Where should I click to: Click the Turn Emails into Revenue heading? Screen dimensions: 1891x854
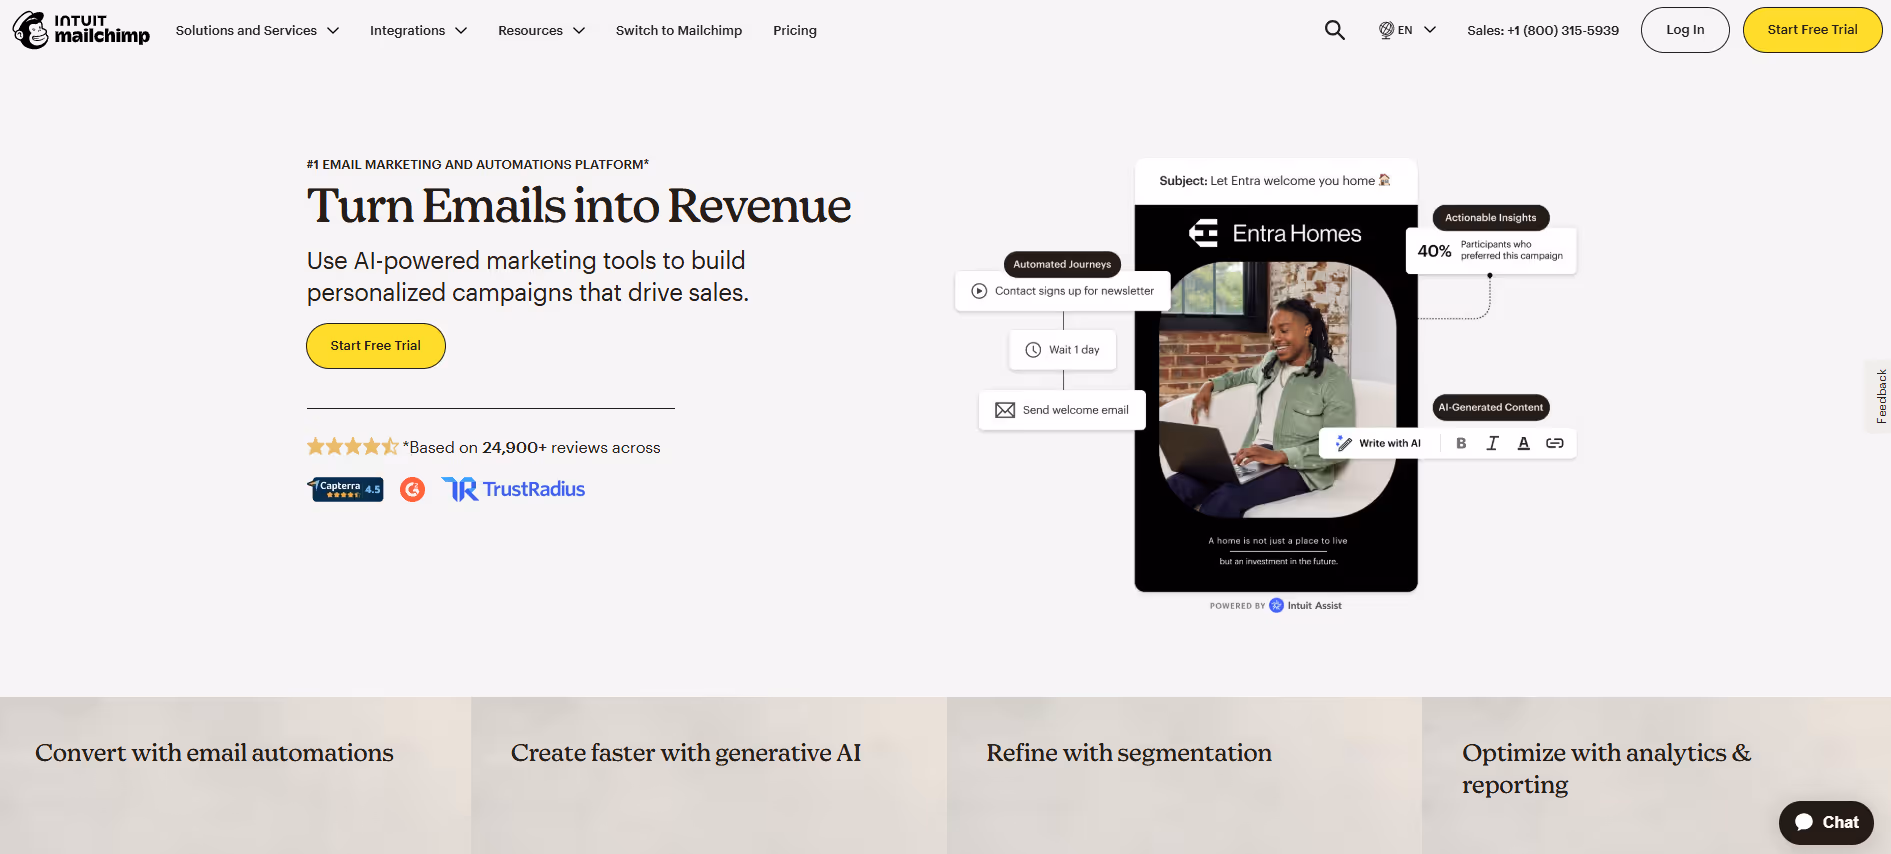(x=579, y=206)
